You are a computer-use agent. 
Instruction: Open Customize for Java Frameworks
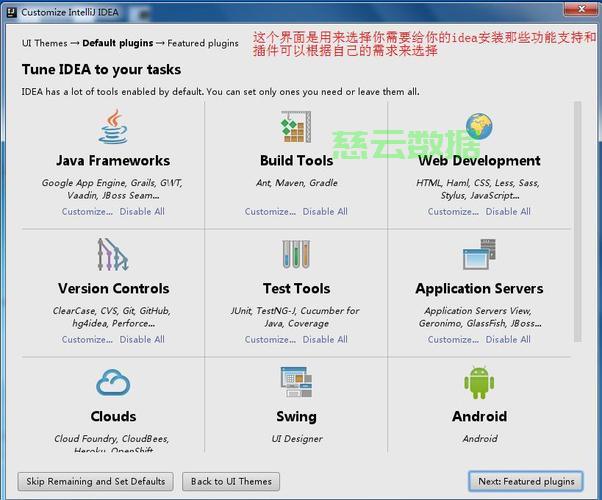(x=87, y=212)
